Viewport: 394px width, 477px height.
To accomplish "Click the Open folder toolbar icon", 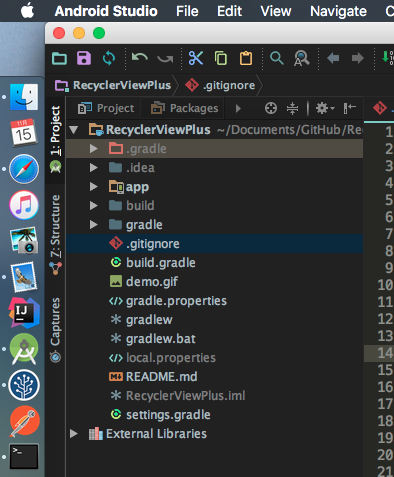I will coord(59,59).
